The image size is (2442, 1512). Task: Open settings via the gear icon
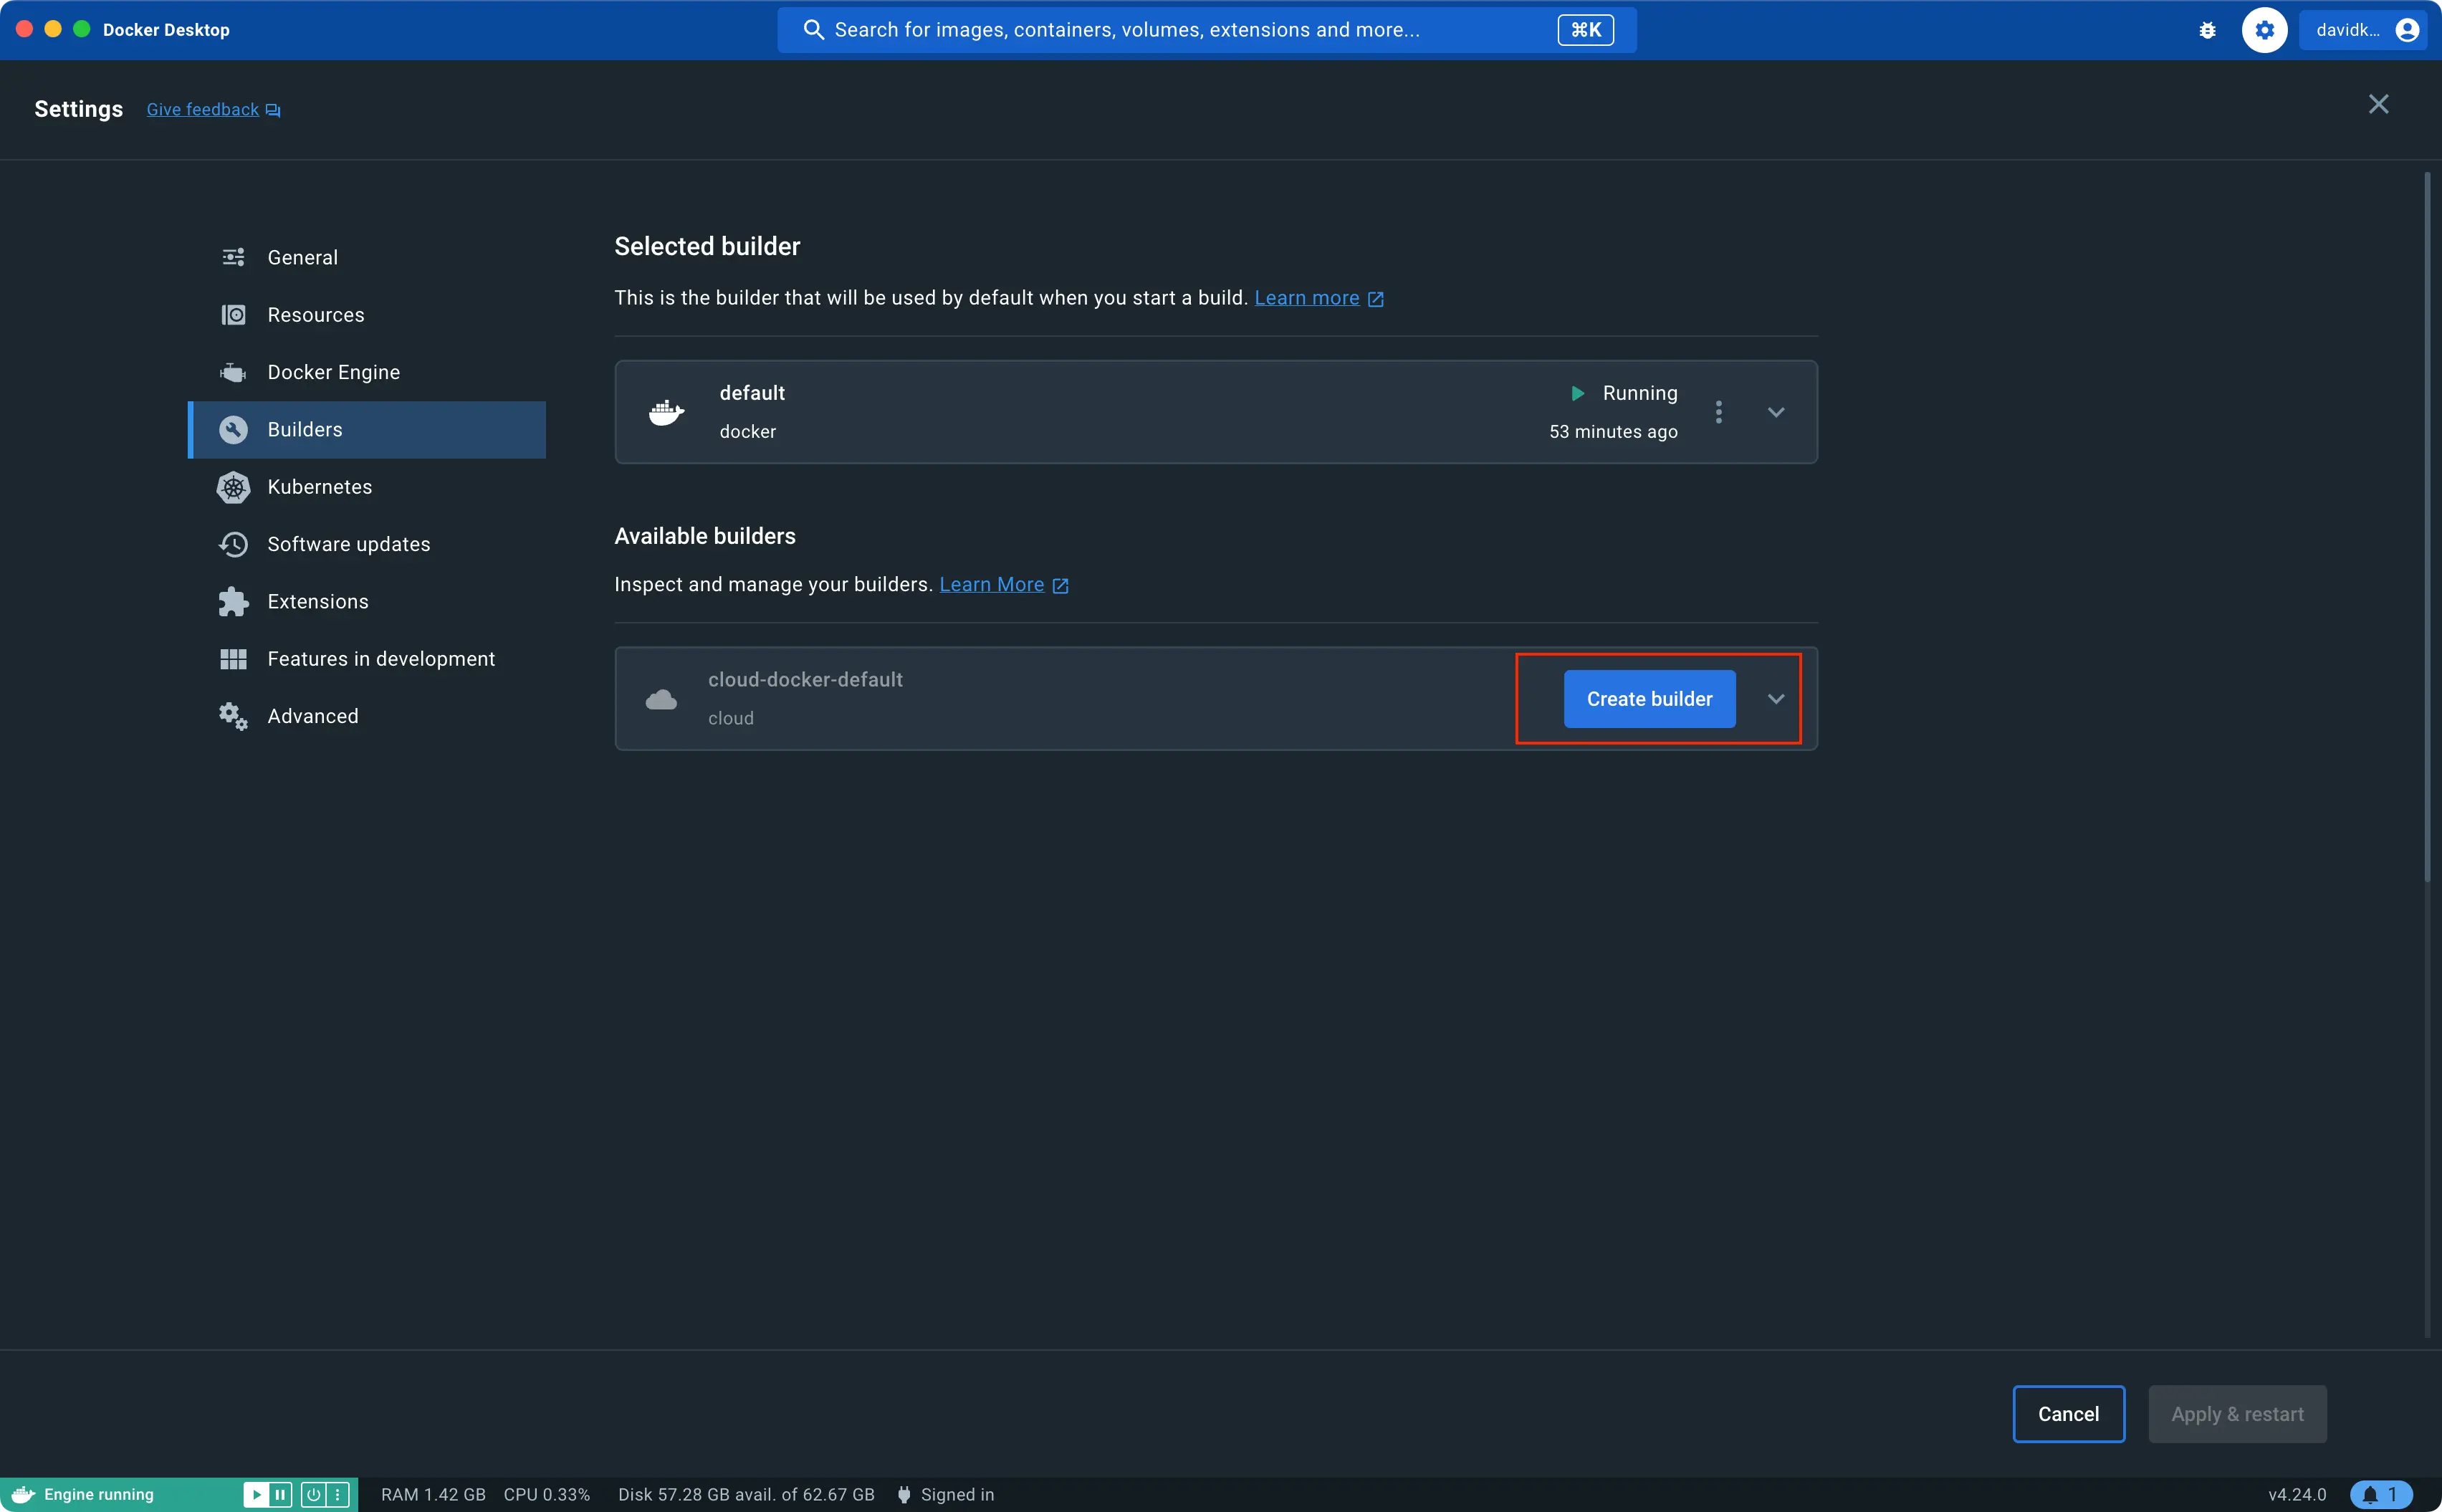pos(2264,30)
